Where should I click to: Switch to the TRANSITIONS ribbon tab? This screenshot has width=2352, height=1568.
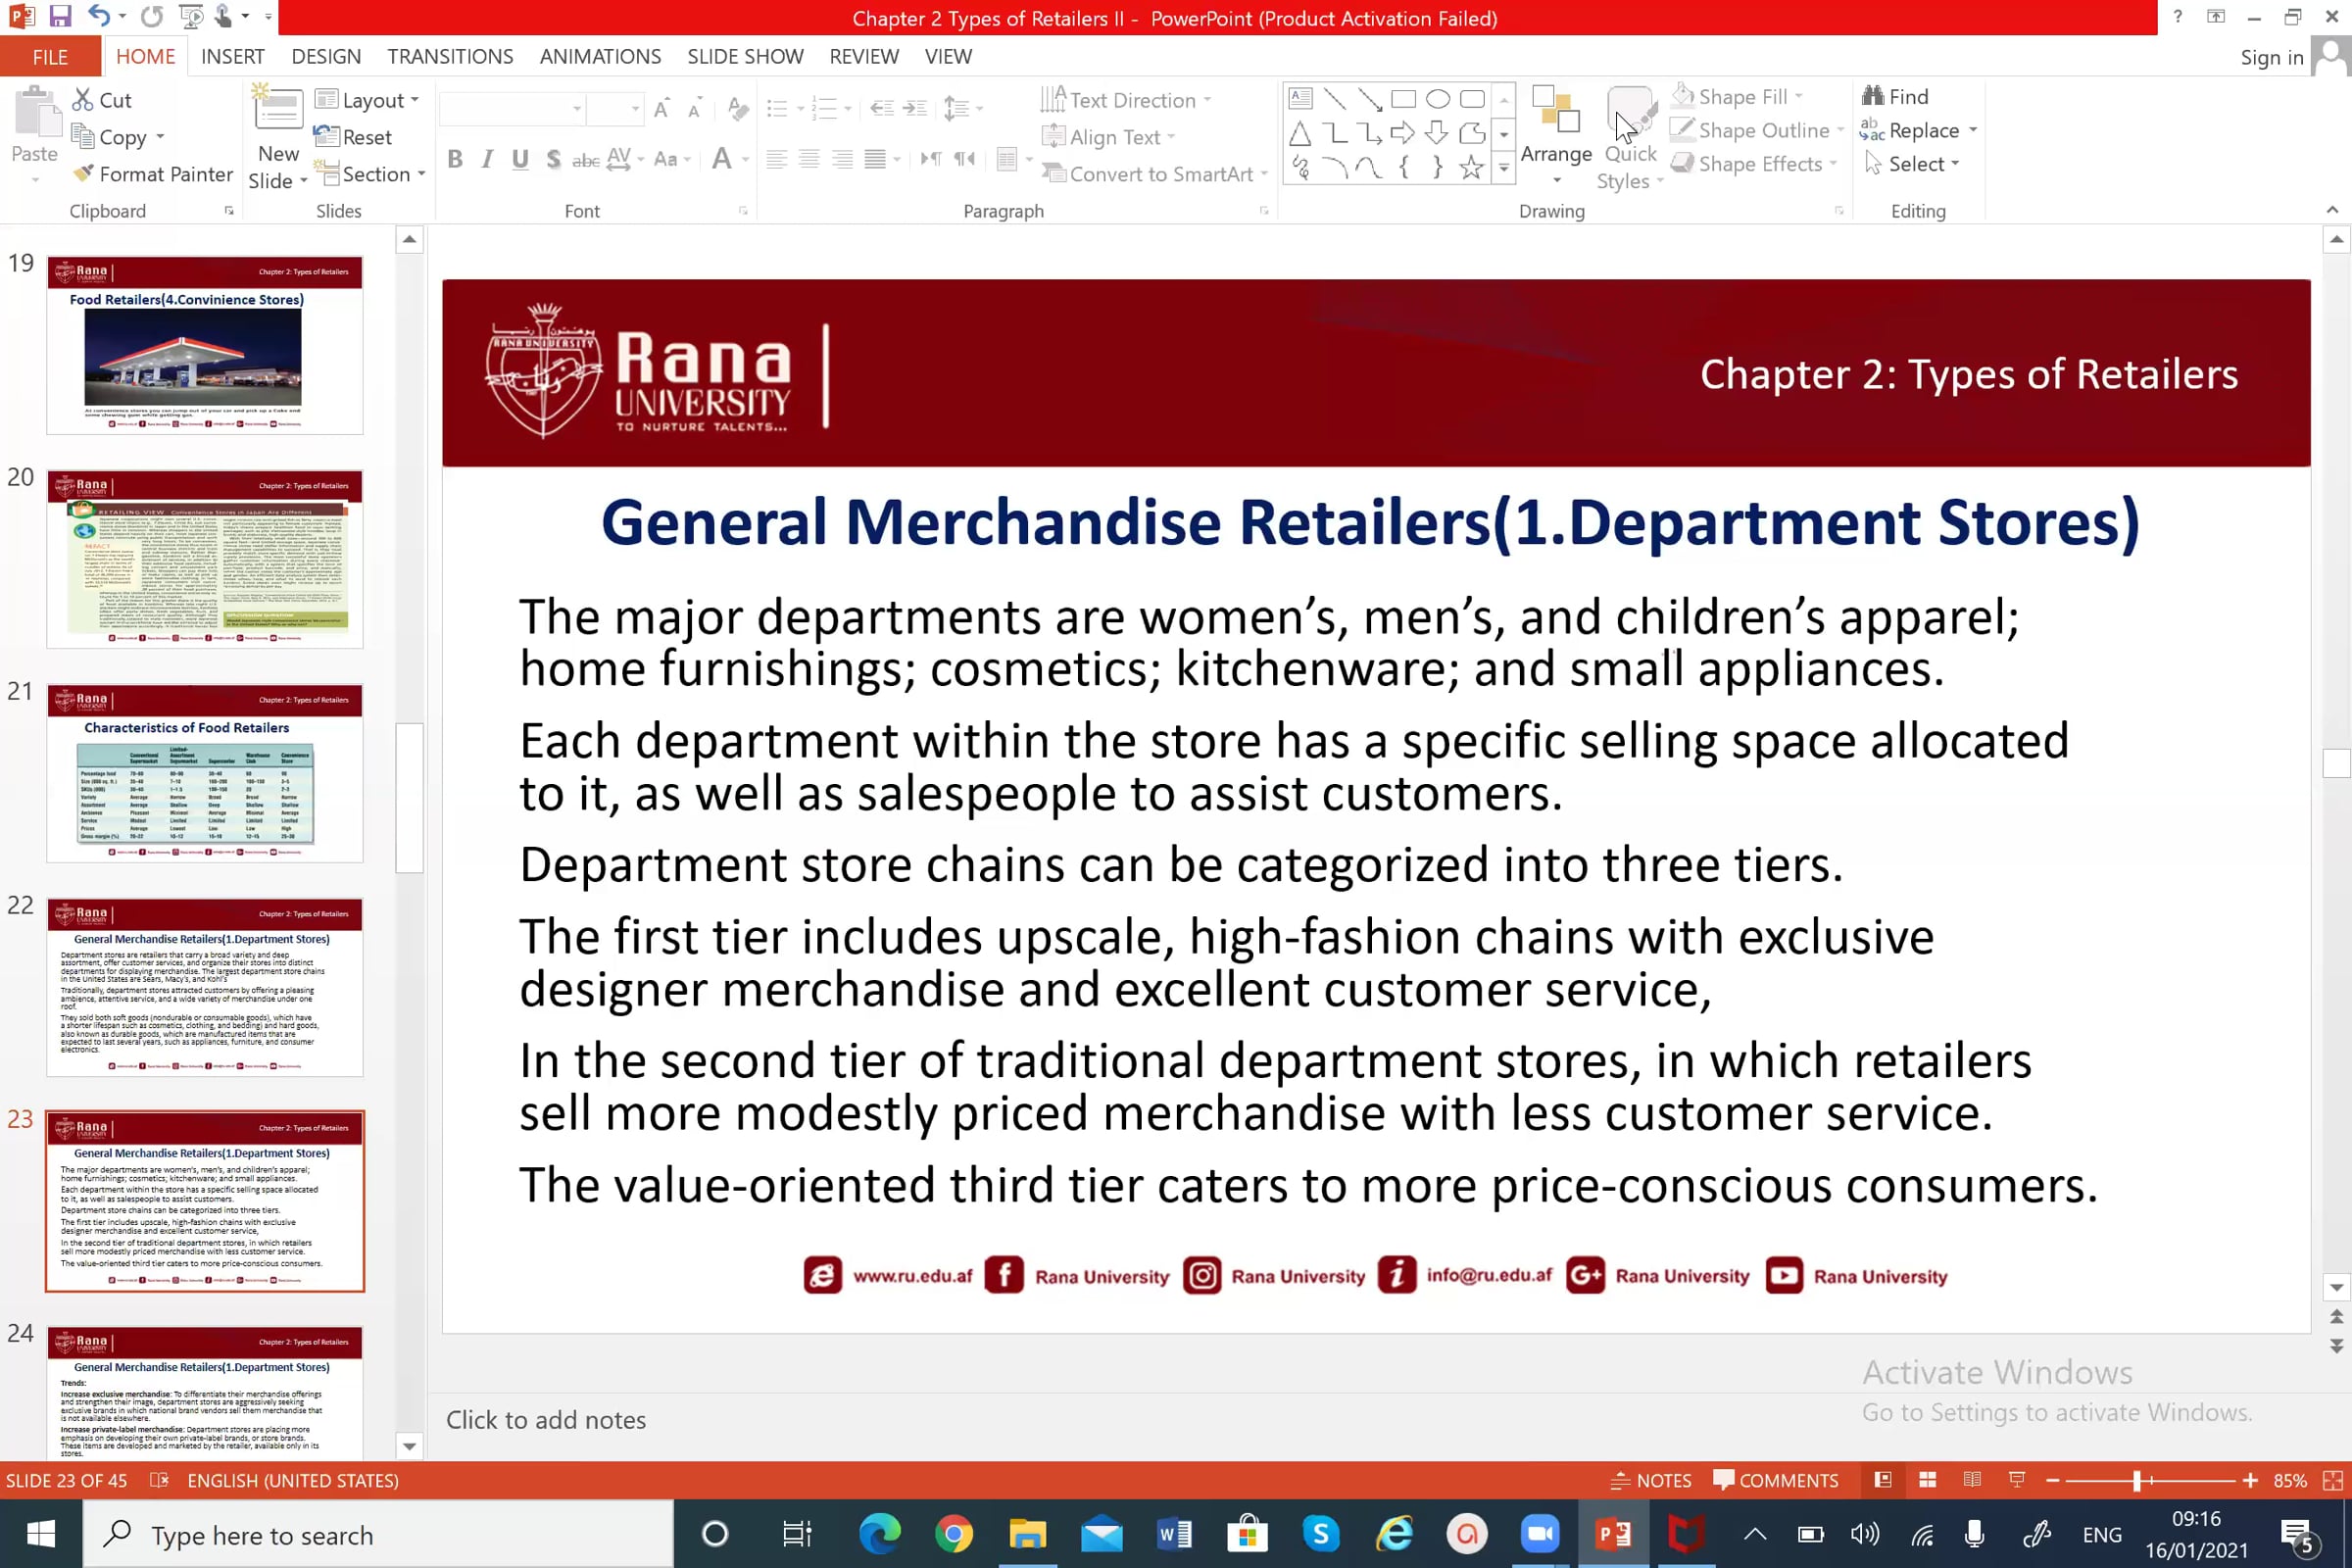pyautogui.click(x=450, y=57)
